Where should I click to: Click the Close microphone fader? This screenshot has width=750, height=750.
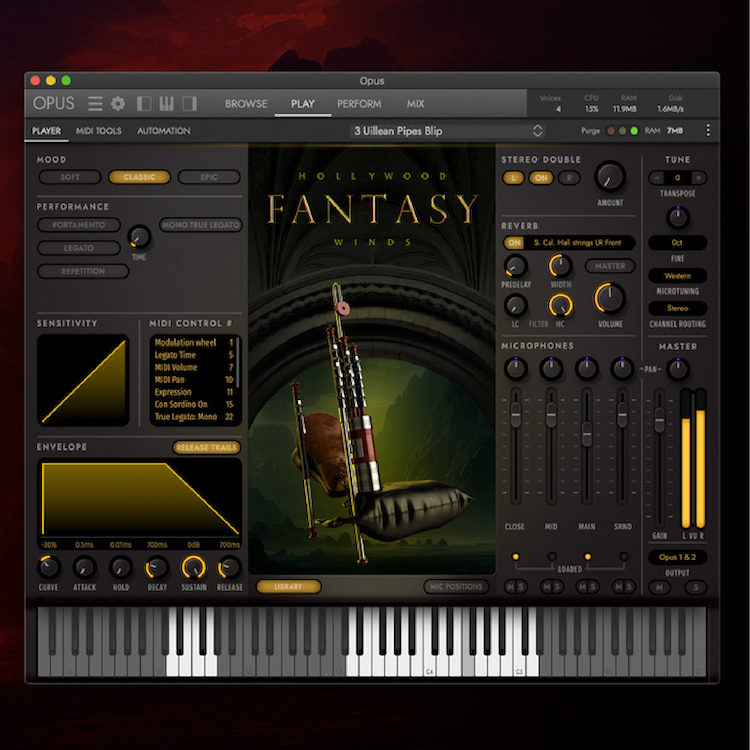516,415
